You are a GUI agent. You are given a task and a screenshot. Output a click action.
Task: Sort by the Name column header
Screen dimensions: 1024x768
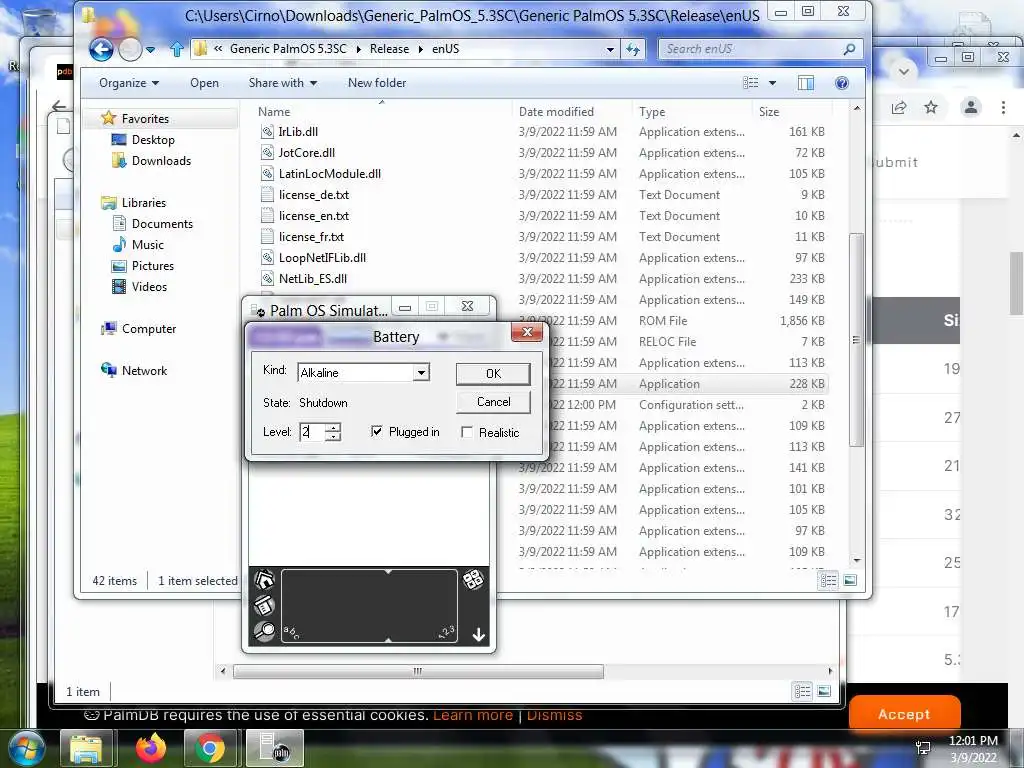(x=381, y=112)
